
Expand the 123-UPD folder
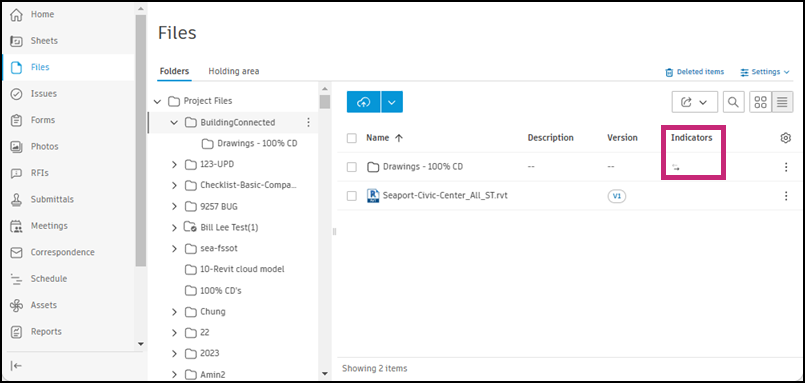pos(174,164)
